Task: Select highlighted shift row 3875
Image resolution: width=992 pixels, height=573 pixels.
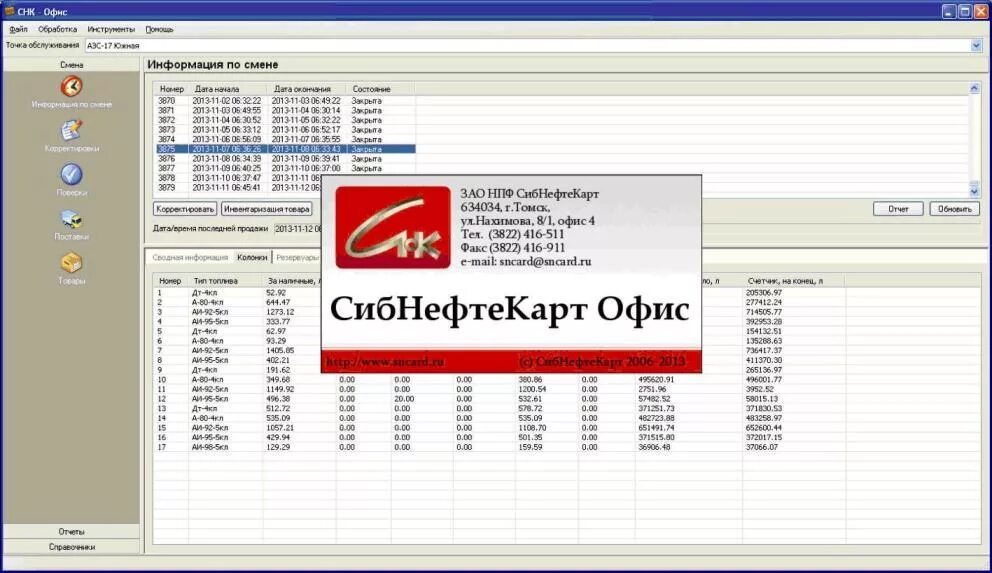Action: pos(285,149)
